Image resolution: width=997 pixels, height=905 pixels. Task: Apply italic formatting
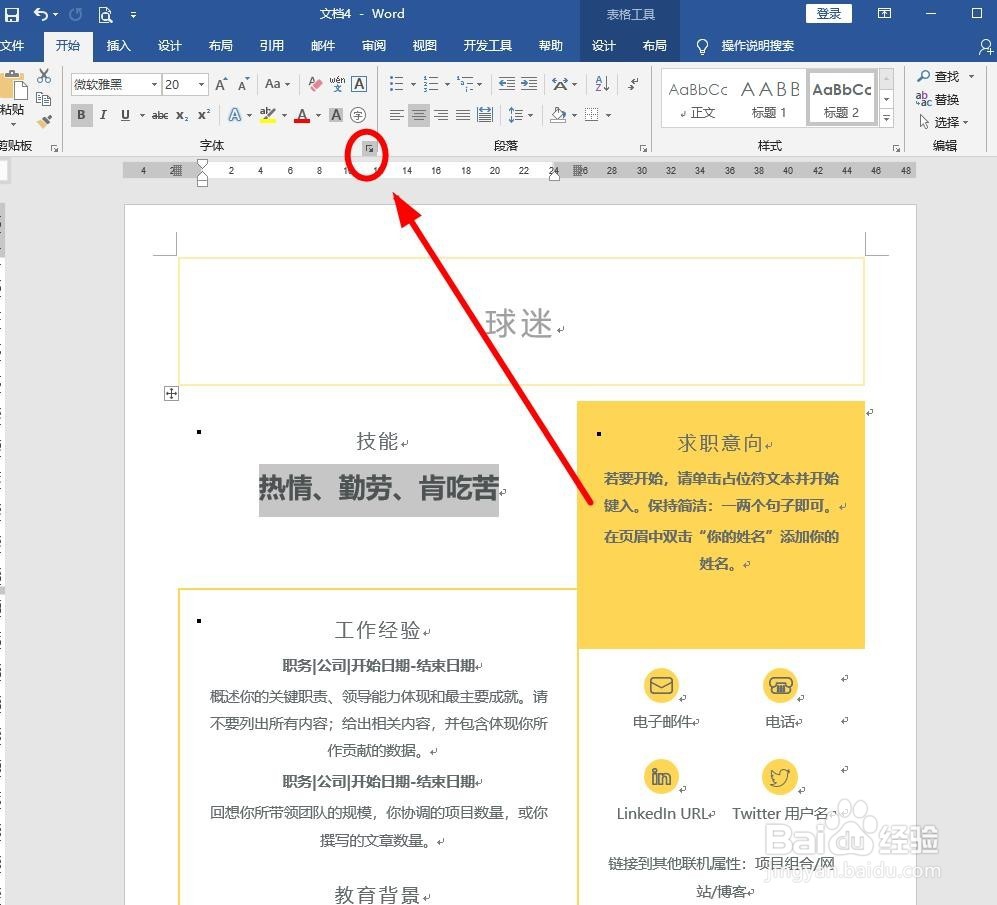104,115
